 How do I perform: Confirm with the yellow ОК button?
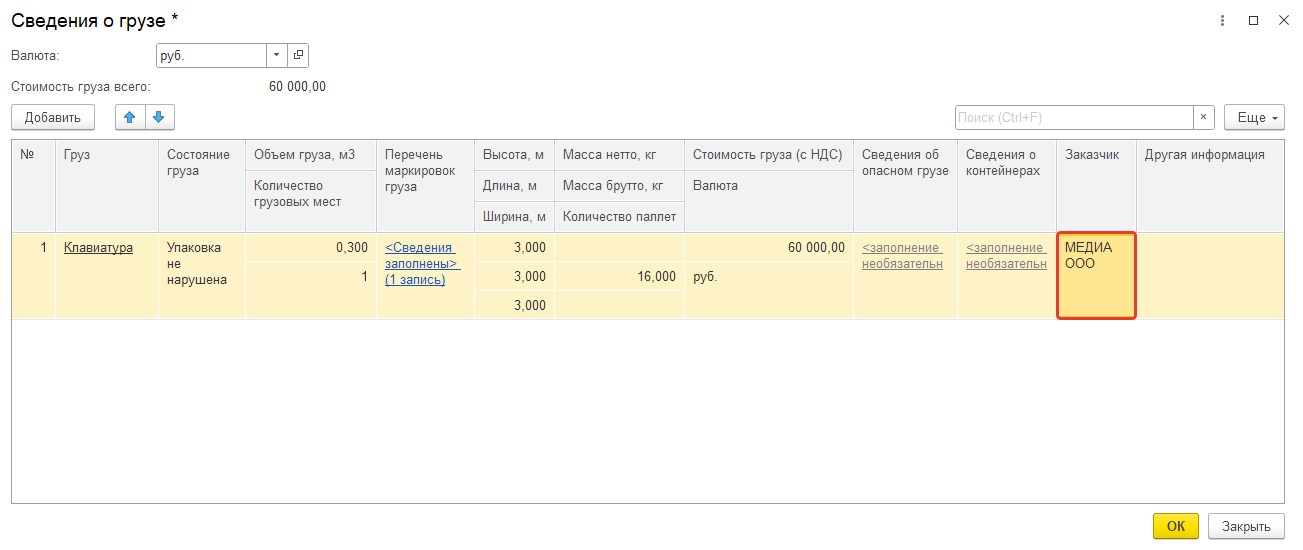pyautogui.click(x=1176, y=526)
